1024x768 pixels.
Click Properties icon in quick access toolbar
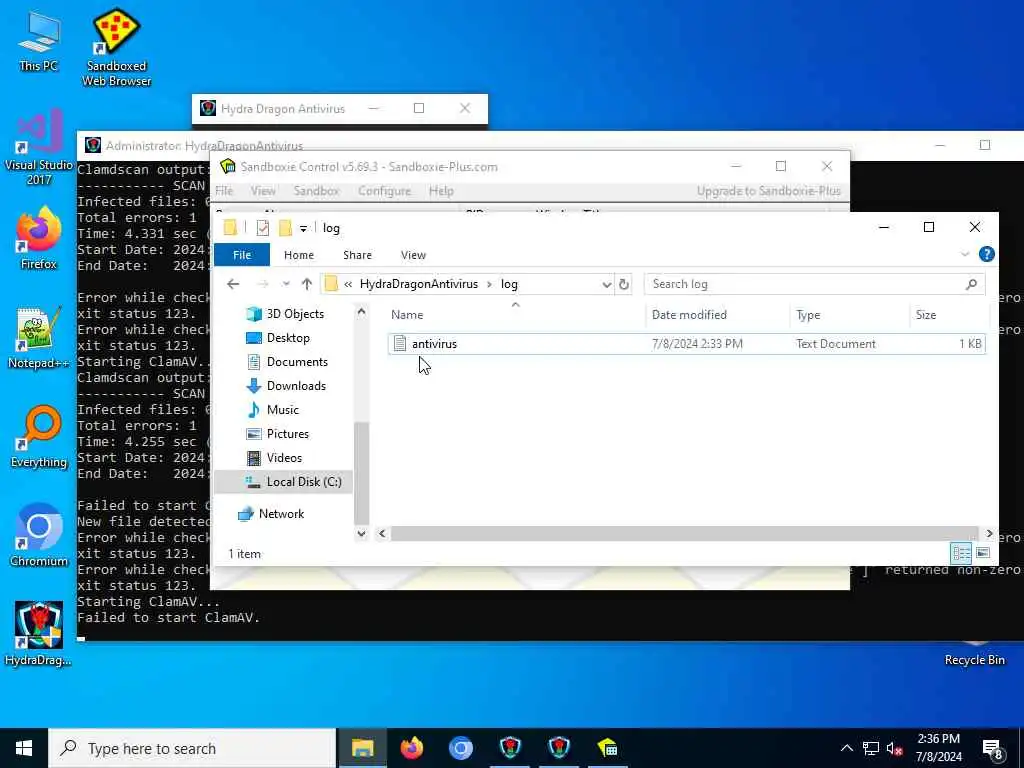pos(263,228)
